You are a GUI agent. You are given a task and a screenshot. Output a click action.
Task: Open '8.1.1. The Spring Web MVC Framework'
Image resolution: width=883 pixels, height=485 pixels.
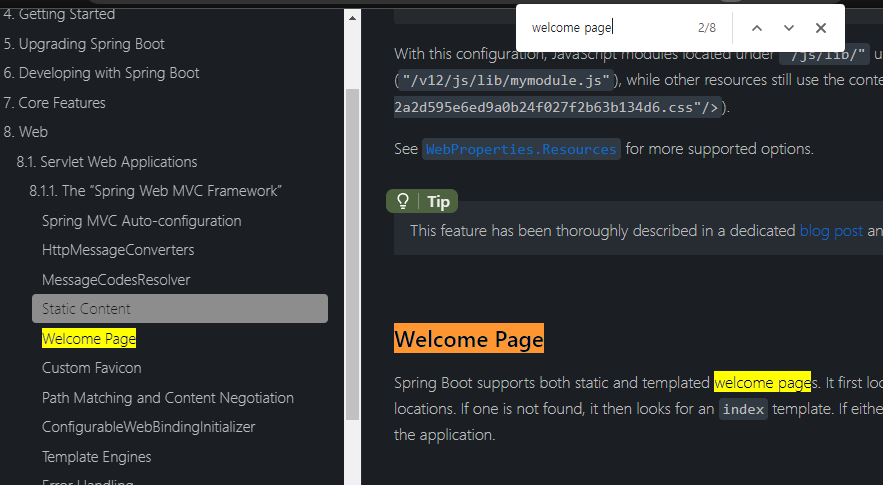point(155,192)
